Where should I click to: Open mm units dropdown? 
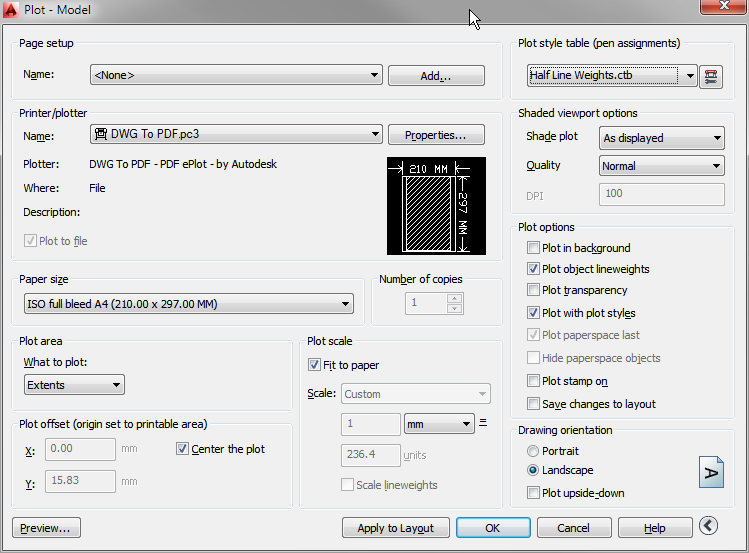pyautogui.click(x=439, y=424)
